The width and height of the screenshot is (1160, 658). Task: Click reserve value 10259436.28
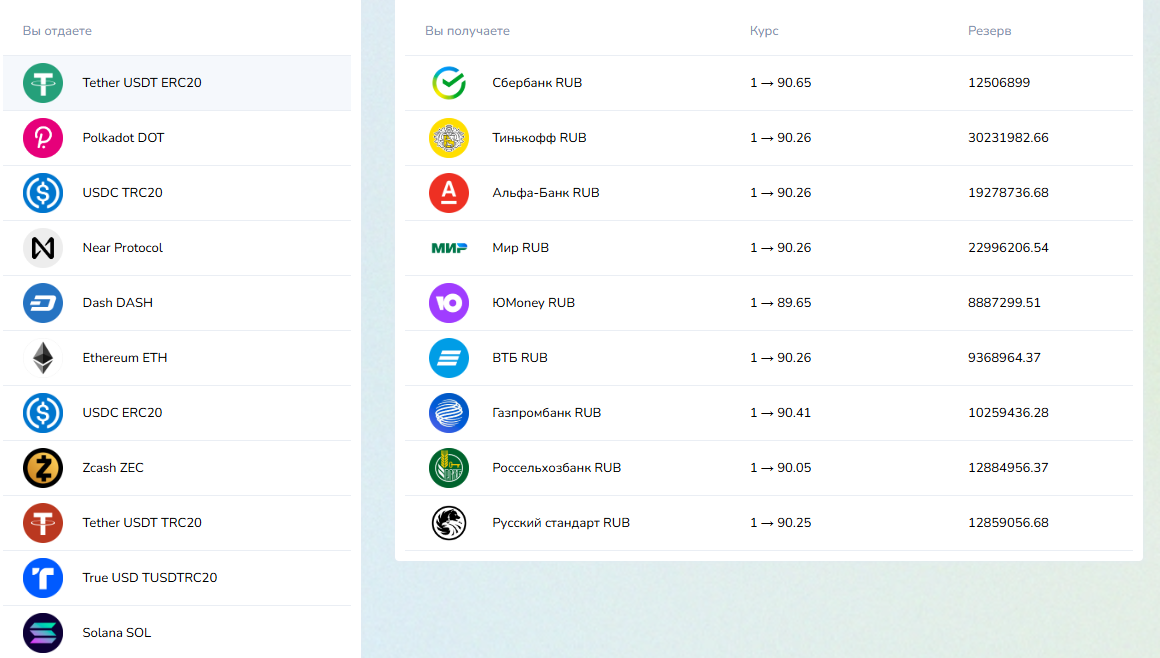click(1008, 413)
